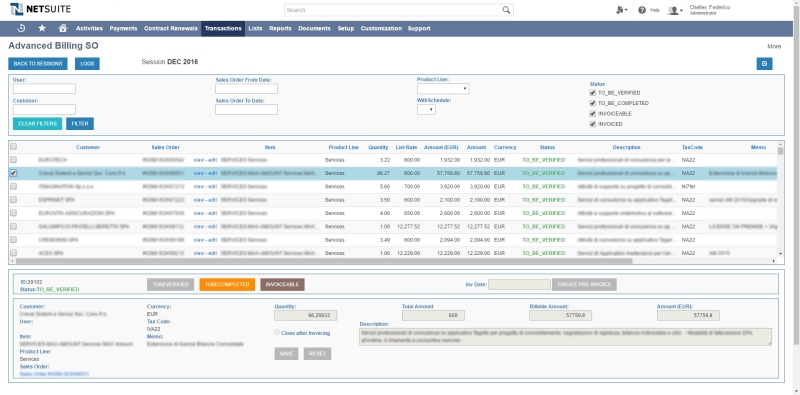
Task: Focus the Inv Date field
Action: [519, 284]
